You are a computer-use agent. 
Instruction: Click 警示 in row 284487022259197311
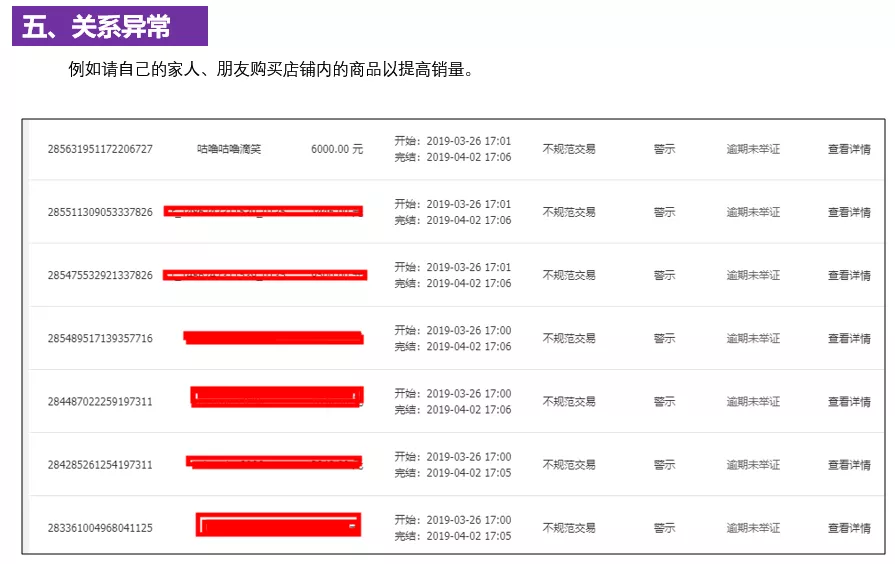click(x=664, y=402)
